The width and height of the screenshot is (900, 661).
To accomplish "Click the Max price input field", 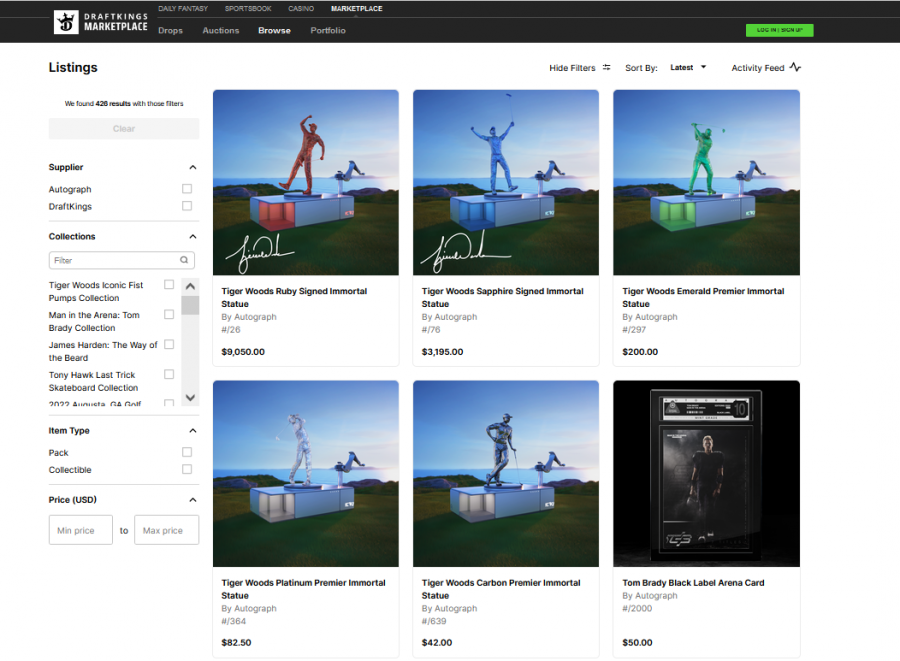I will point(166,530).
